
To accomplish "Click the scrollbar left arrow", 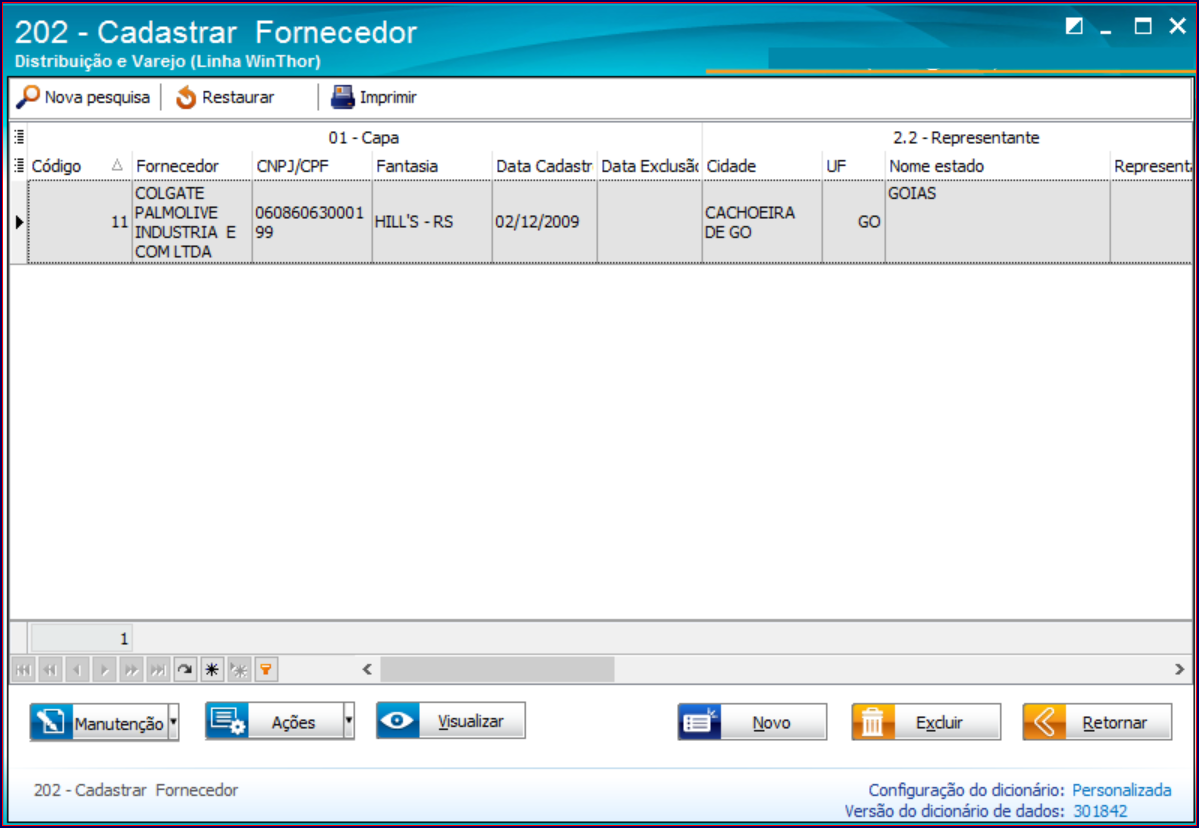I will (x=367, y=670).
